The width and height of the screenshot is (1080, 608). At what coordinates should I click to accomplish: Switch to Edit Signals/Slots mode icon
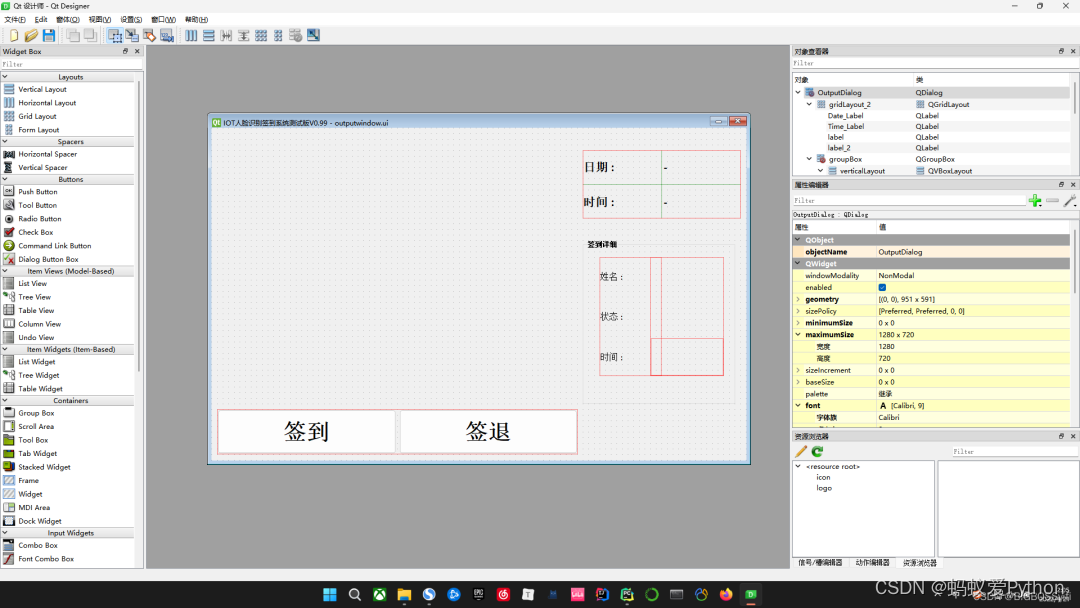pos(132,35)
